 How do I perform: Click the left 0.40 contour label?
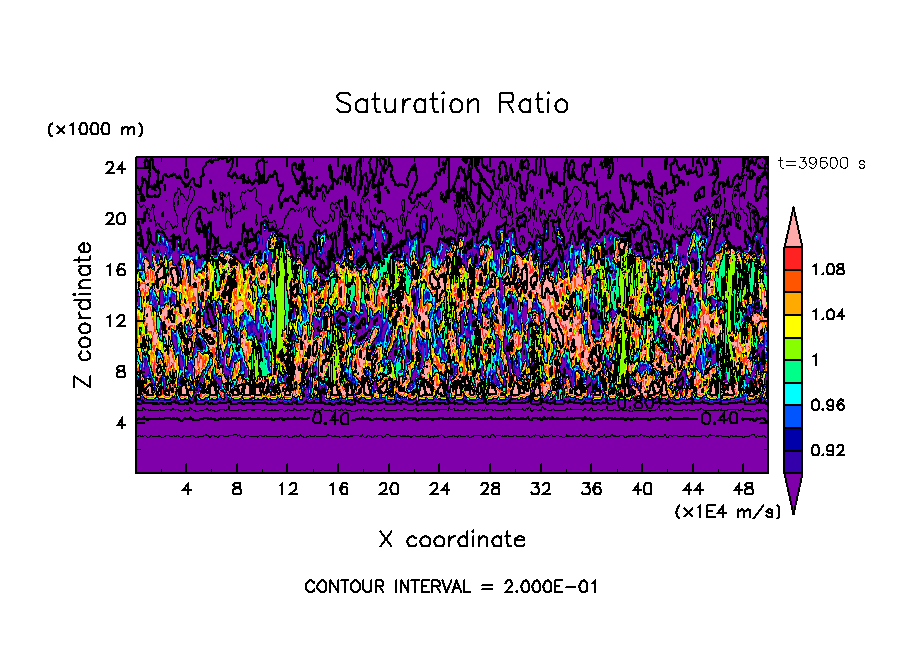click(x=330, y=419)
